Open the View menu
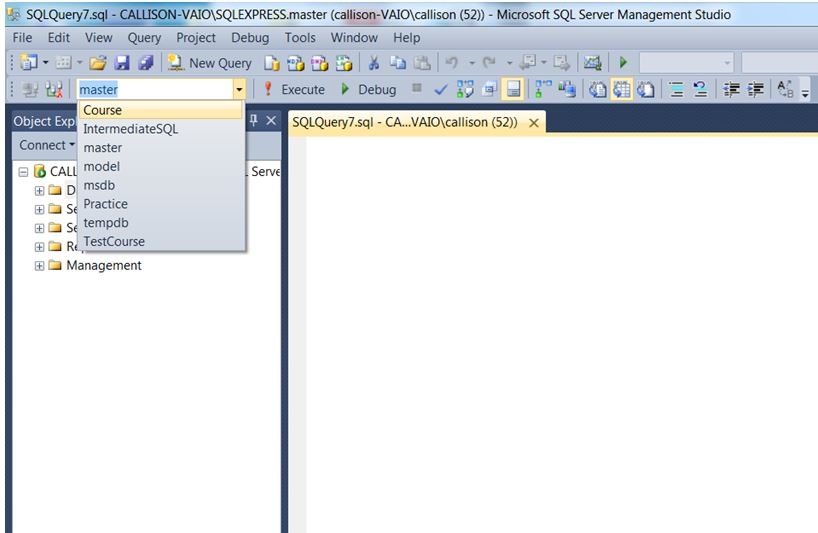 pyautogui.click(x=99, y=38)
